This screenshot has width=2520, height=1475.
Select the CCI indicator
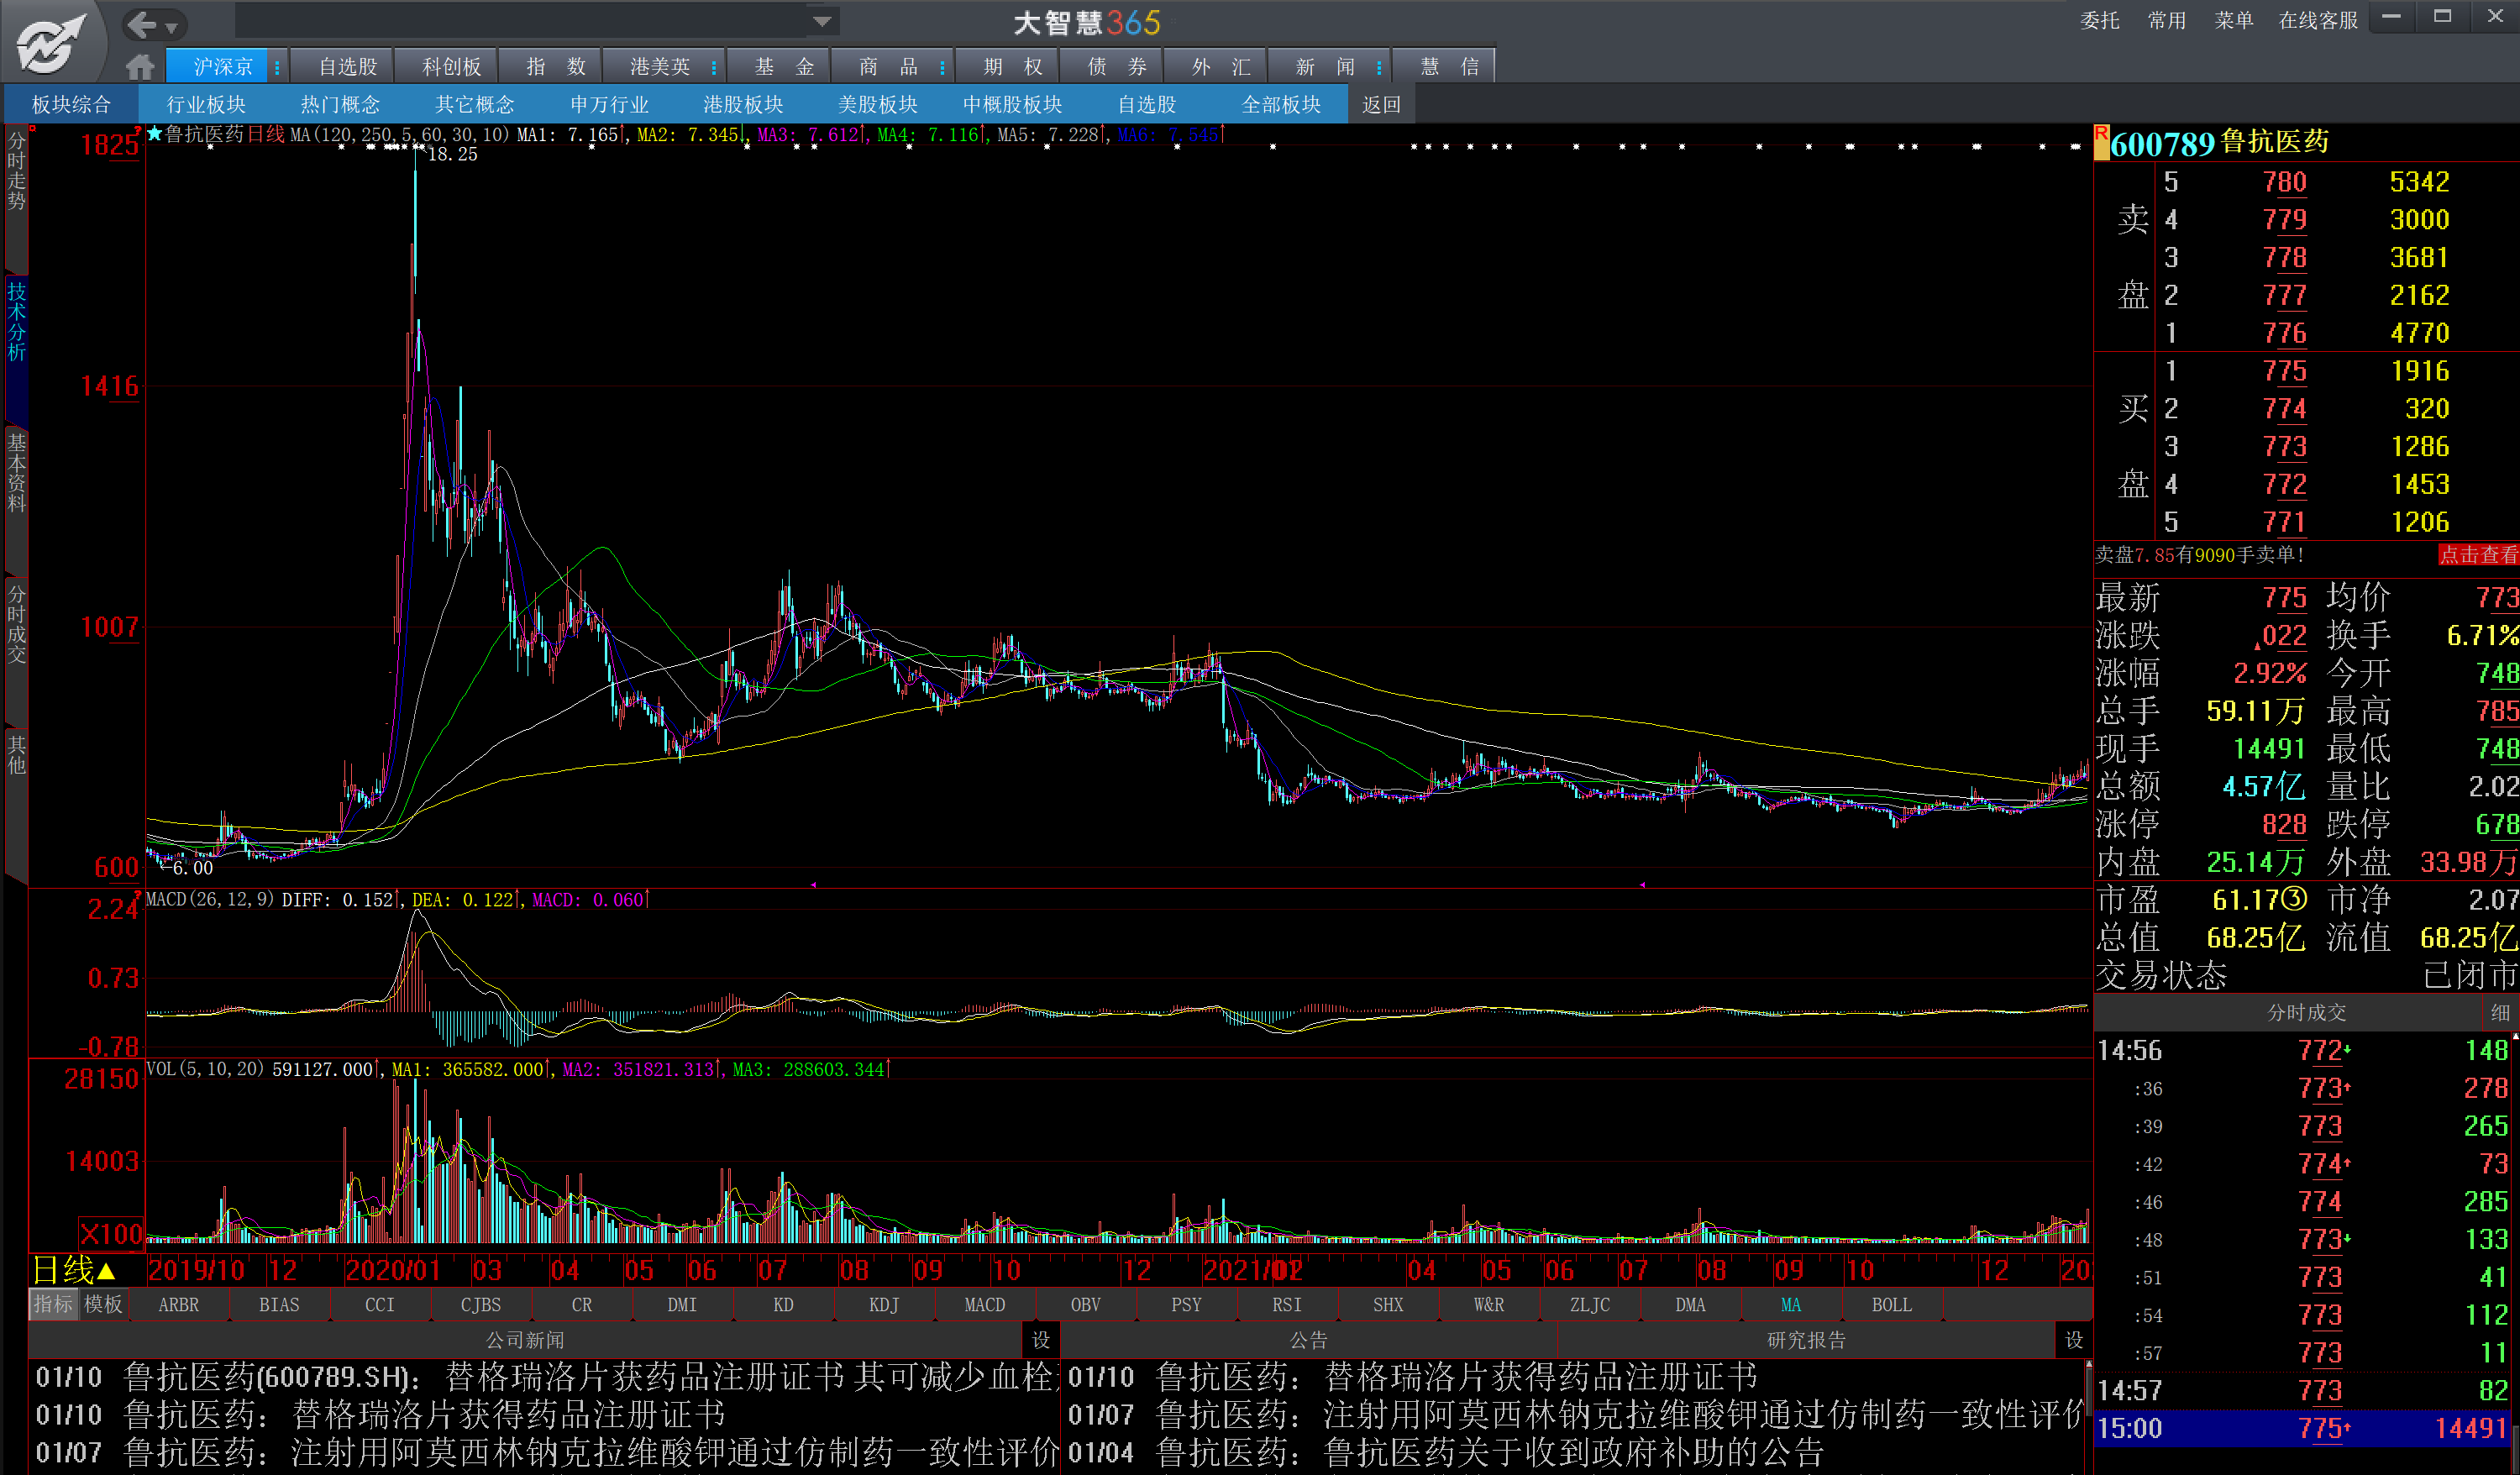point(380,1304)
